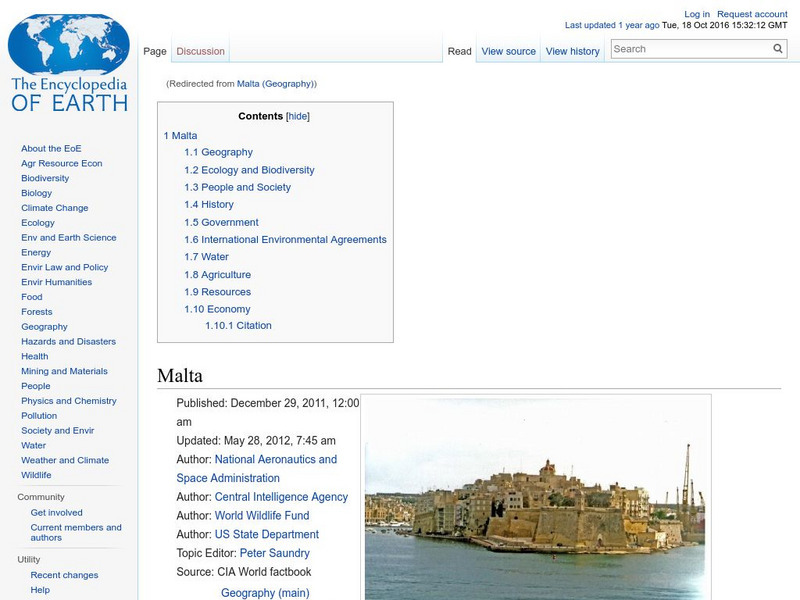Viewport: 800px width, 600px height.
Task: Switch to the Discussion tab
Action: [x=200, y=50]
